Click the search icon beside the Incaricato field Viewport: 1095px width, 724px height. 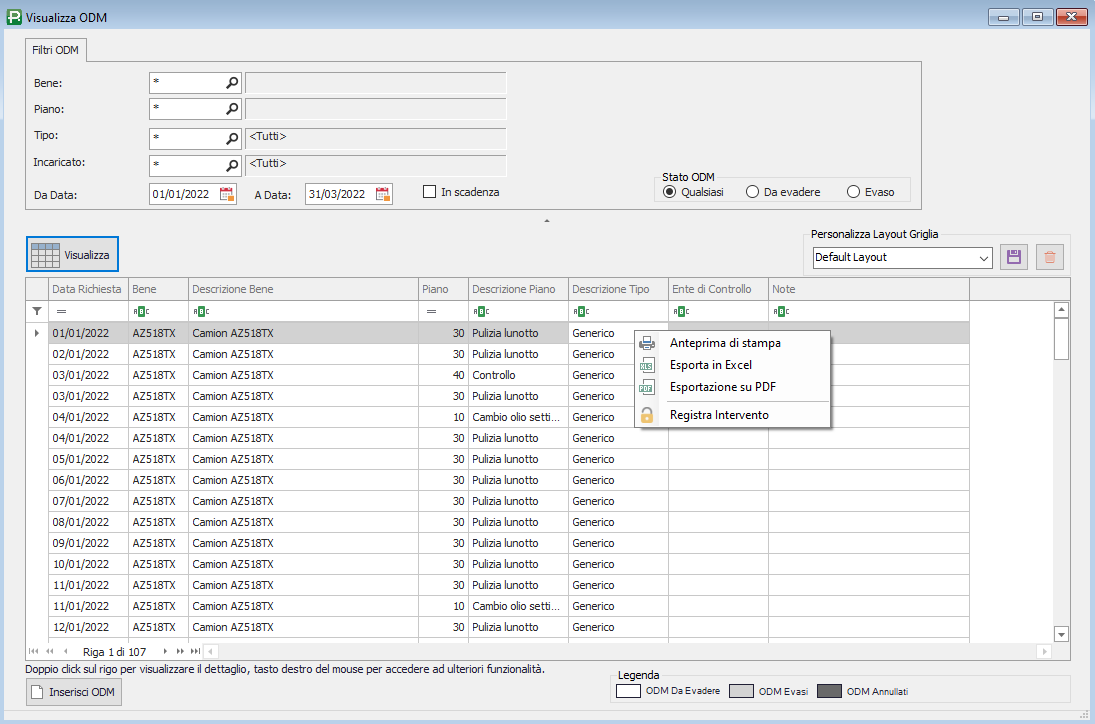coord(232,165)
